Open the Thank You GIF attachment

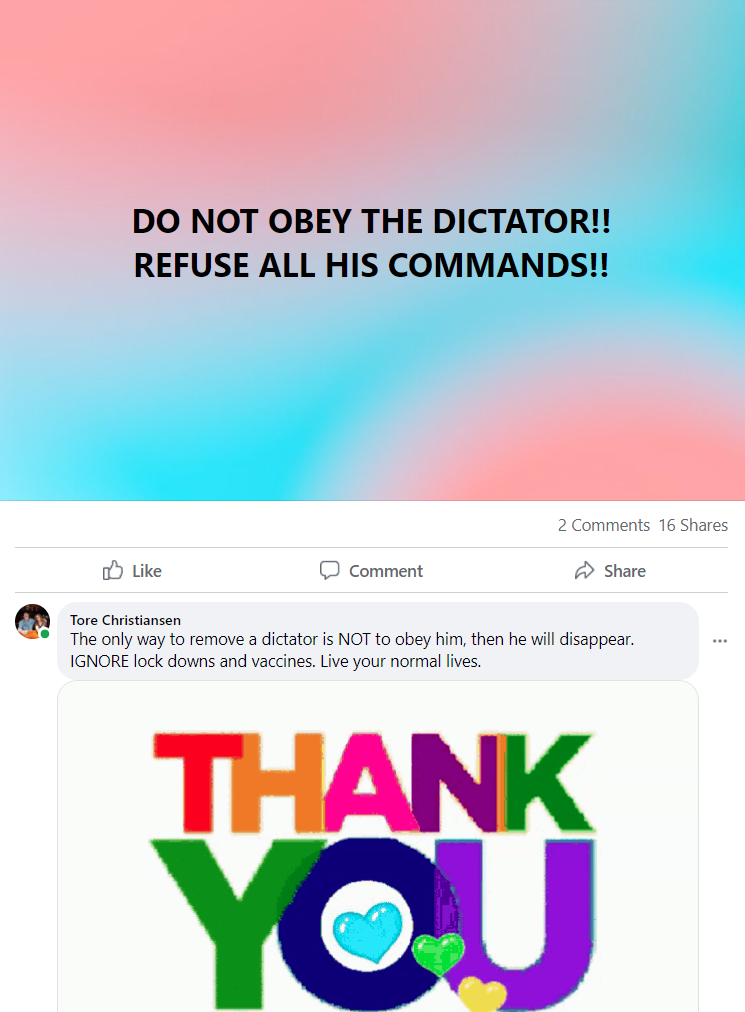378,847
